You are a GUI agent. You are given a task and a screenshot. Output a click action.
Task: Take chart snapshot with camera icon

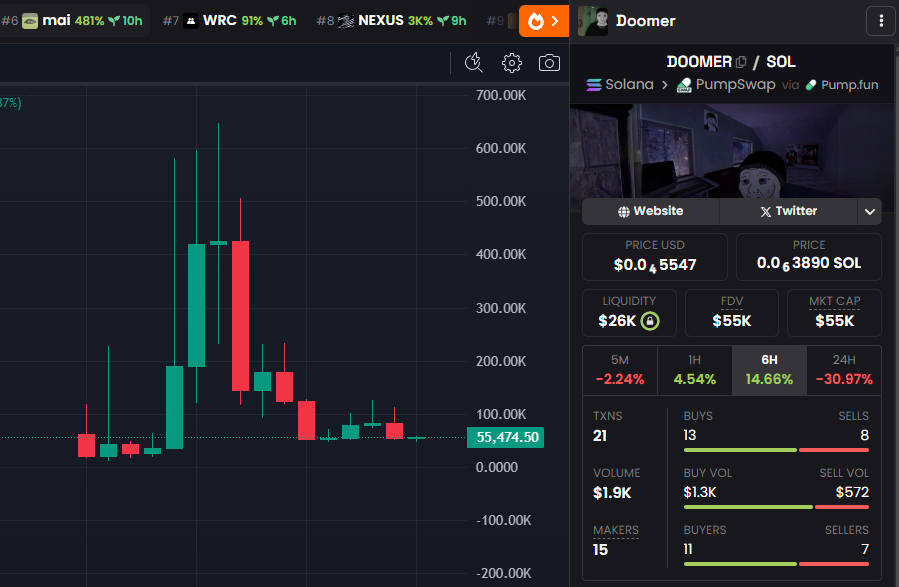[x=549, y=62]
